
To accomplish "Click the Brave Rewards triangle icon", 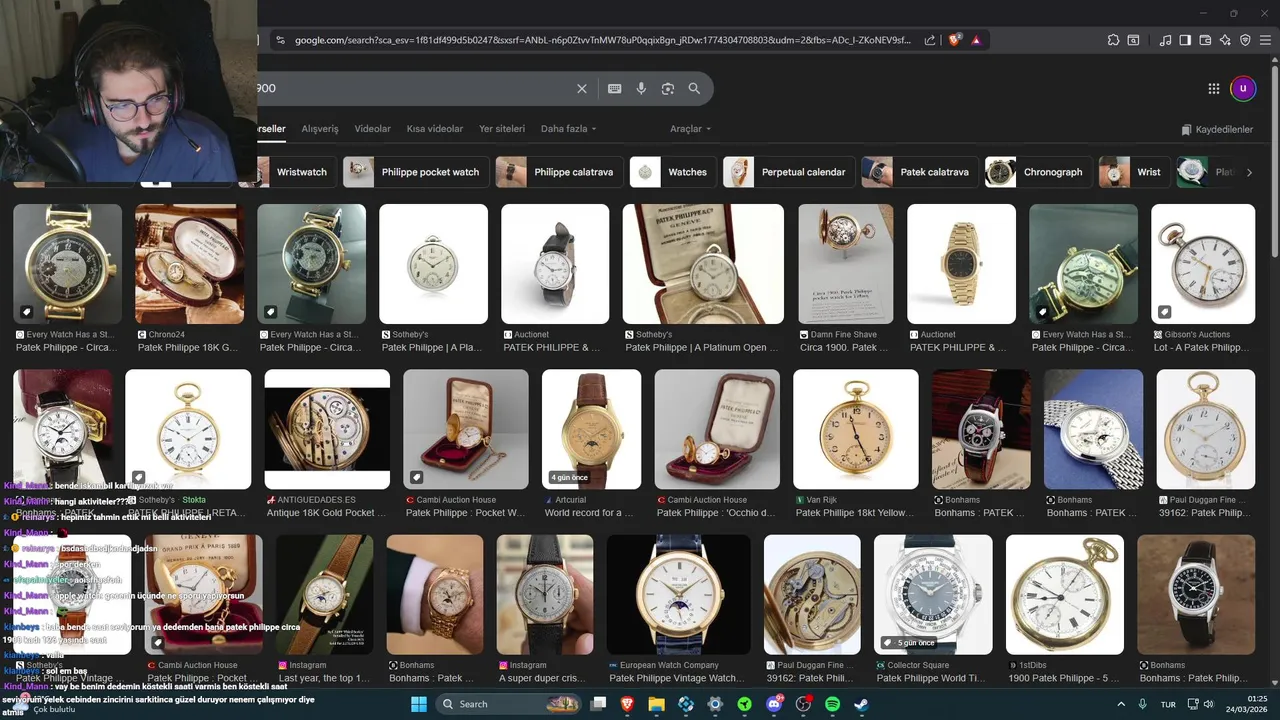I will point(976,40).
